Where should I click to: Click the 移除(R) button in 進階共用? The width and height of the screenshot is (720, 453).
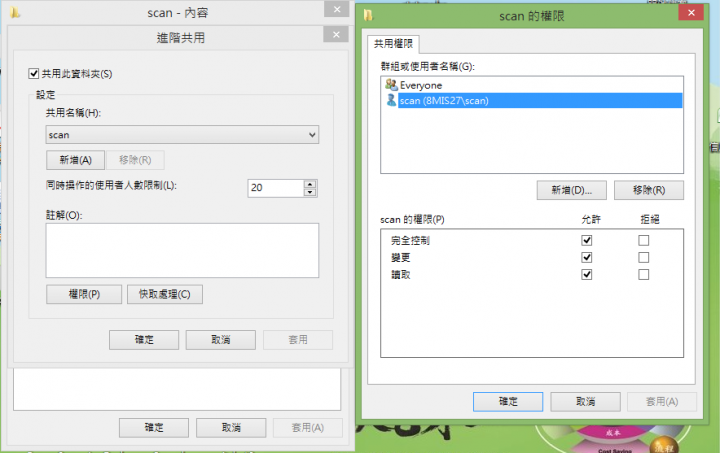click(x=135, y=160)
